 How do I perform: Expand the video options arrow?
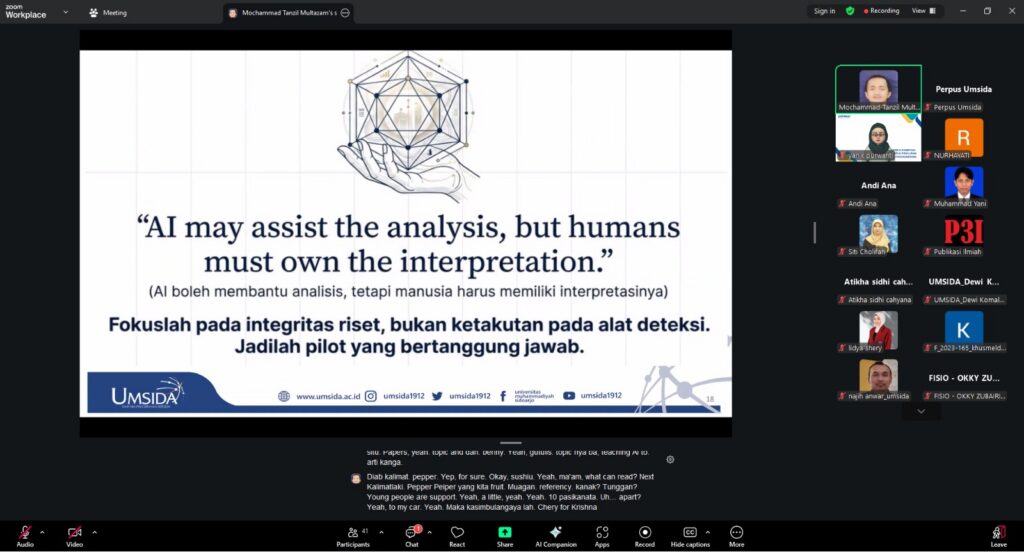point(92,532)
